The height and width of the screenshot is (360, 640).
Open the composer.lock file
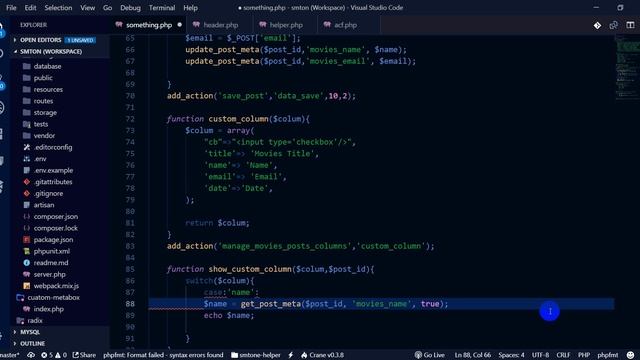coord(56,228)
